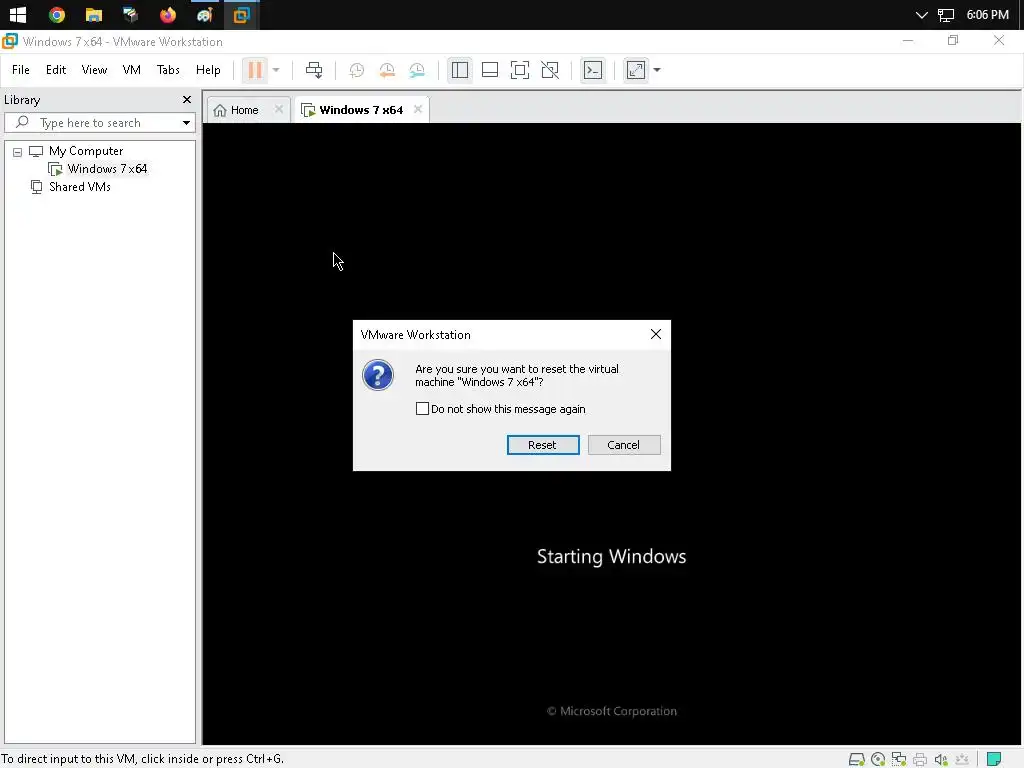Open the Windows Start button
This screenshot has height=768, width=1024.
(18, 14)
